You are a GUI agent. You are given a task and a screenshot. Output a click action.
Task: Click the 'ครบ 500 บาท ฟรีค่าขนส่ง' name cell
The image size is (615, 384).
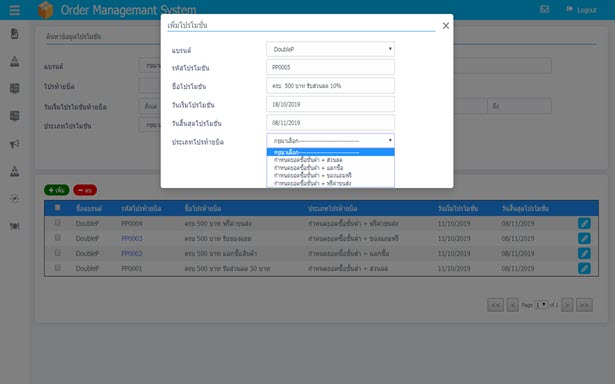(218, 224)
